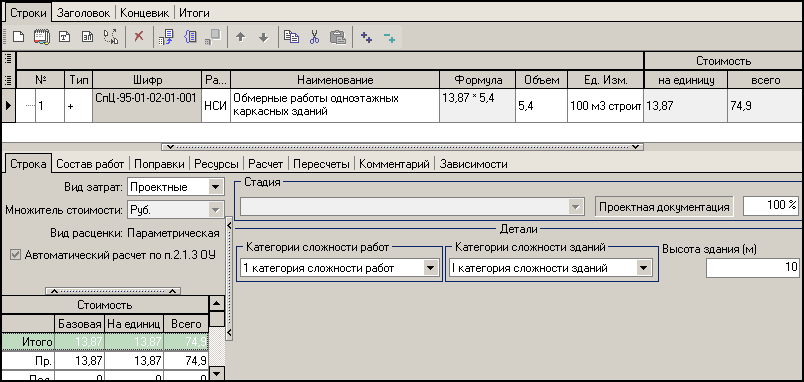Click the Высота здания (м) input field
This screenshot has width=804, height=382.
(752, 268)
